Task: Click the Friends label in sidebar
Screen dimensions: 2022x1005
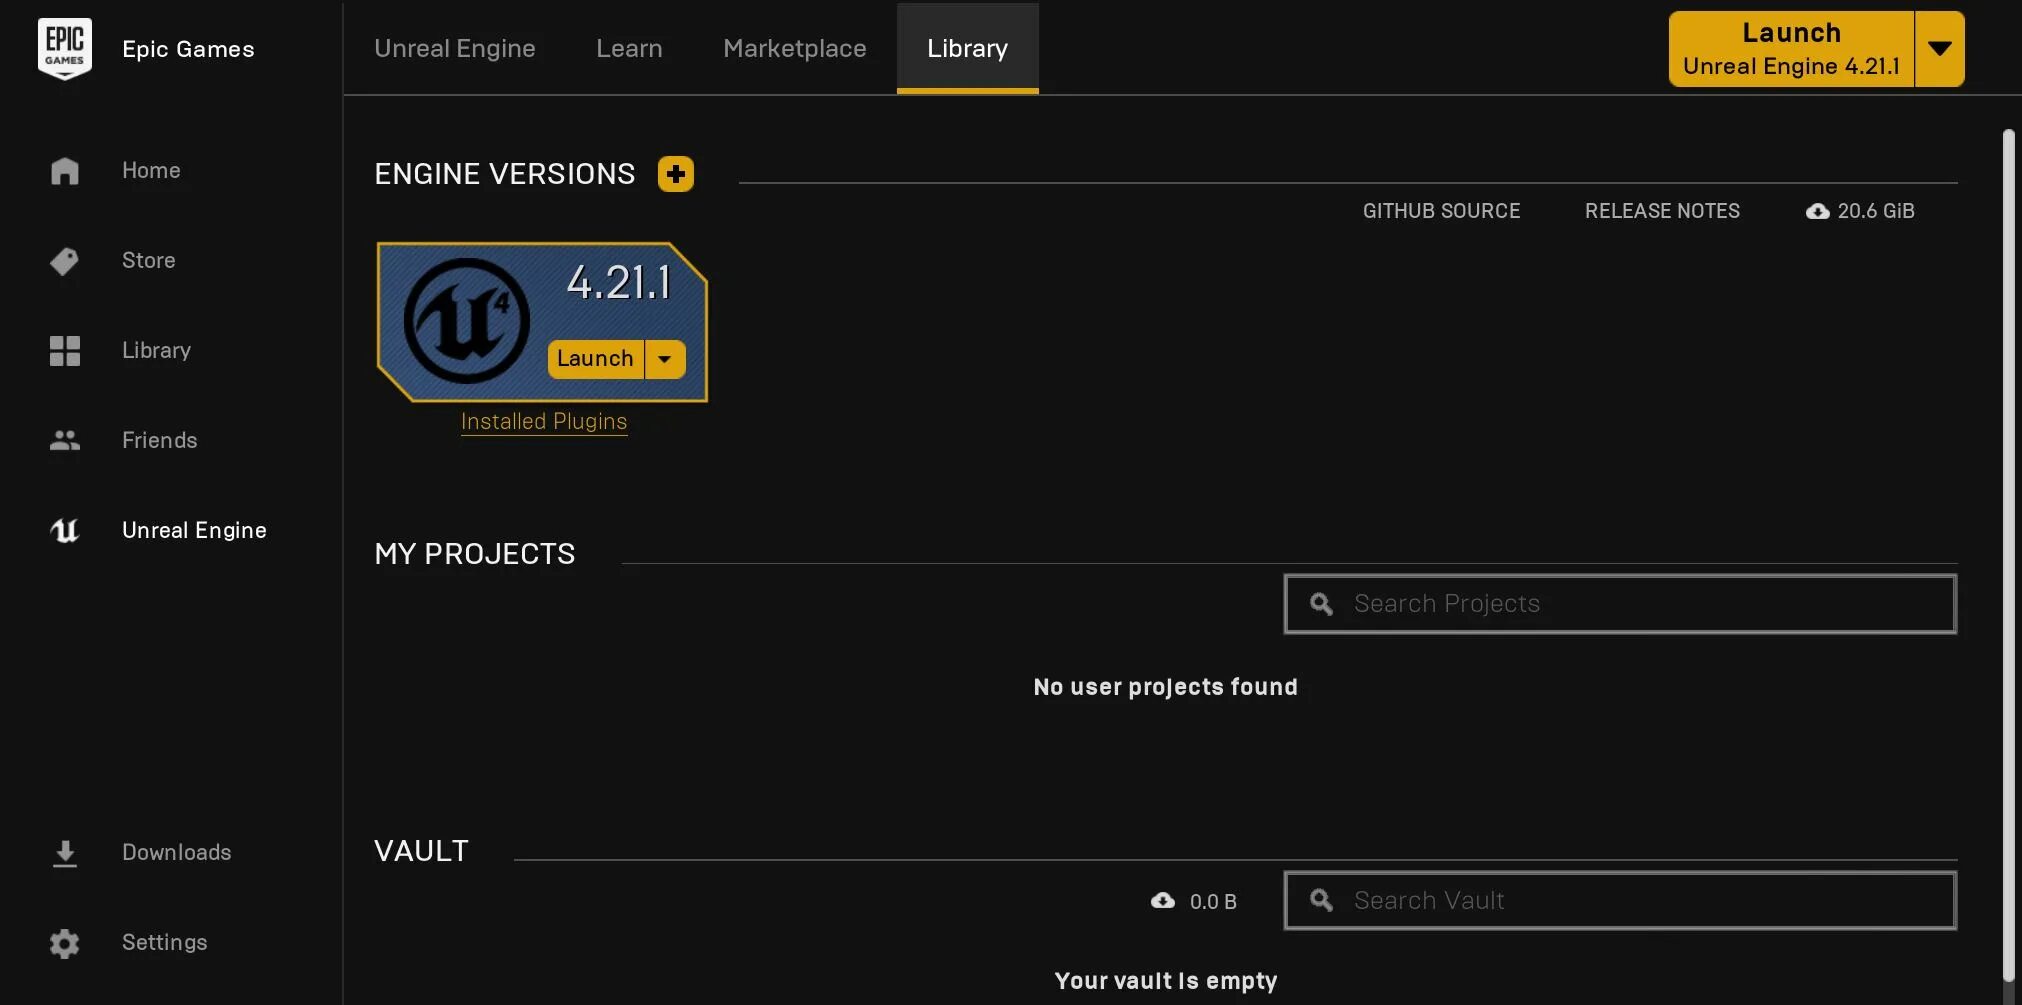Action: pyautogui.click(x=159, y=440)
